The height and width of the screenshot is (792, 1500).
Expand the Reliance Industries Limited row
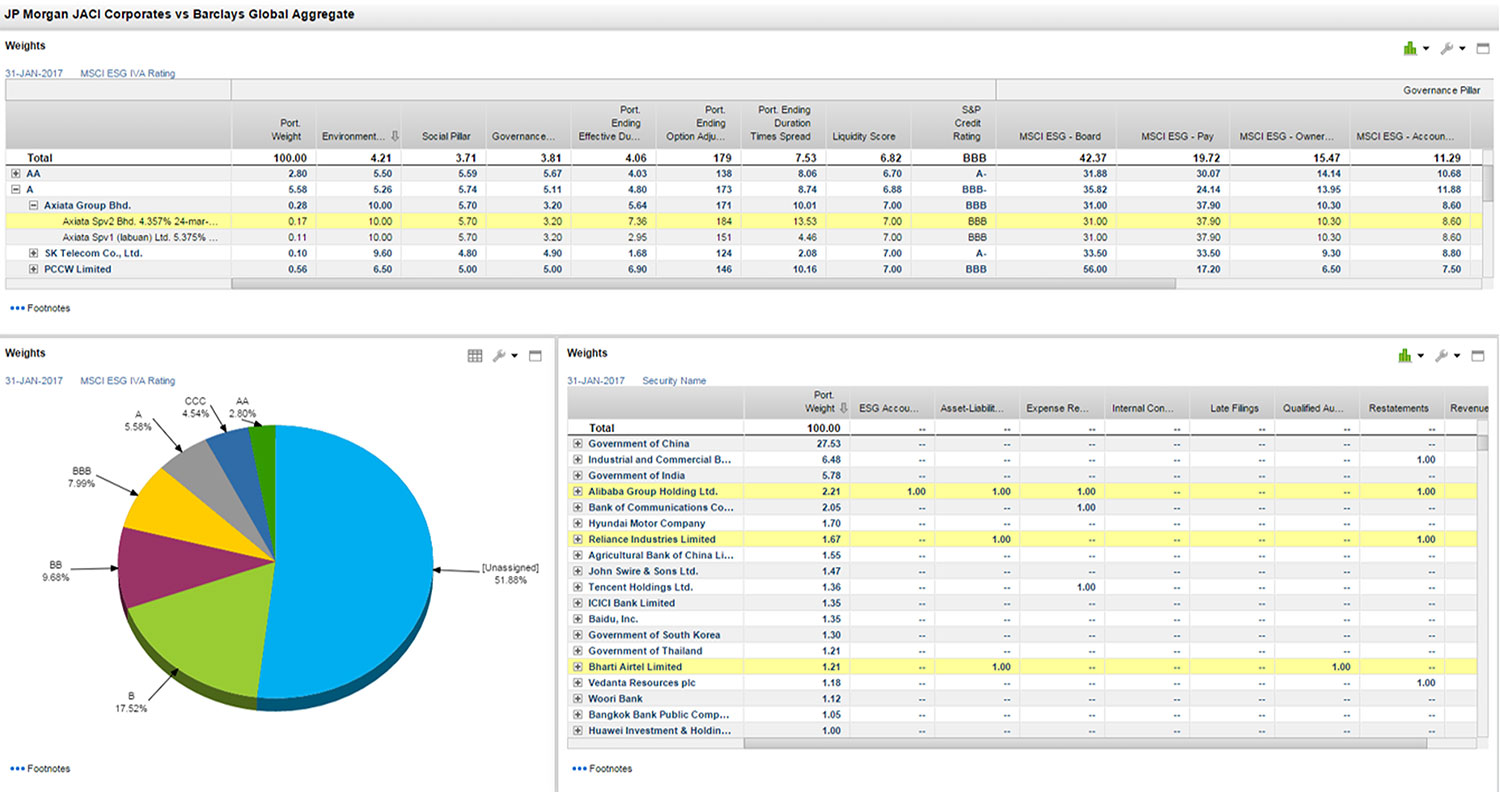(578, 539)
